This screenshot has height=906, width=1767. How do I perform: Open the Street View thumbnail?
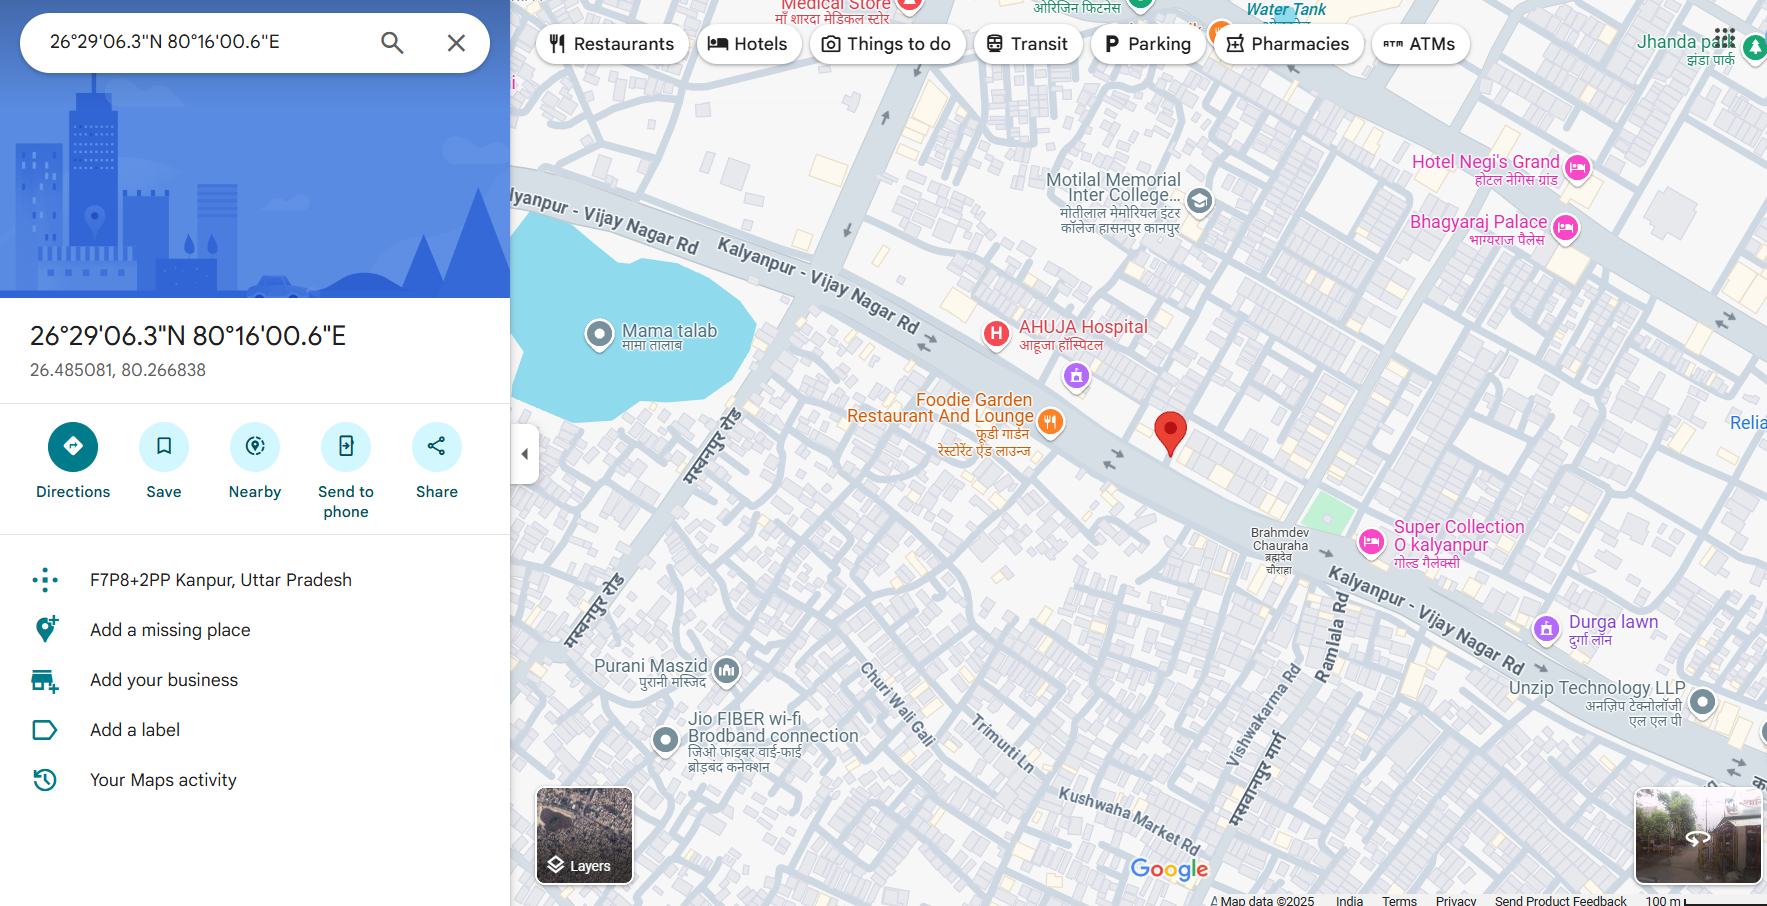1698,835
